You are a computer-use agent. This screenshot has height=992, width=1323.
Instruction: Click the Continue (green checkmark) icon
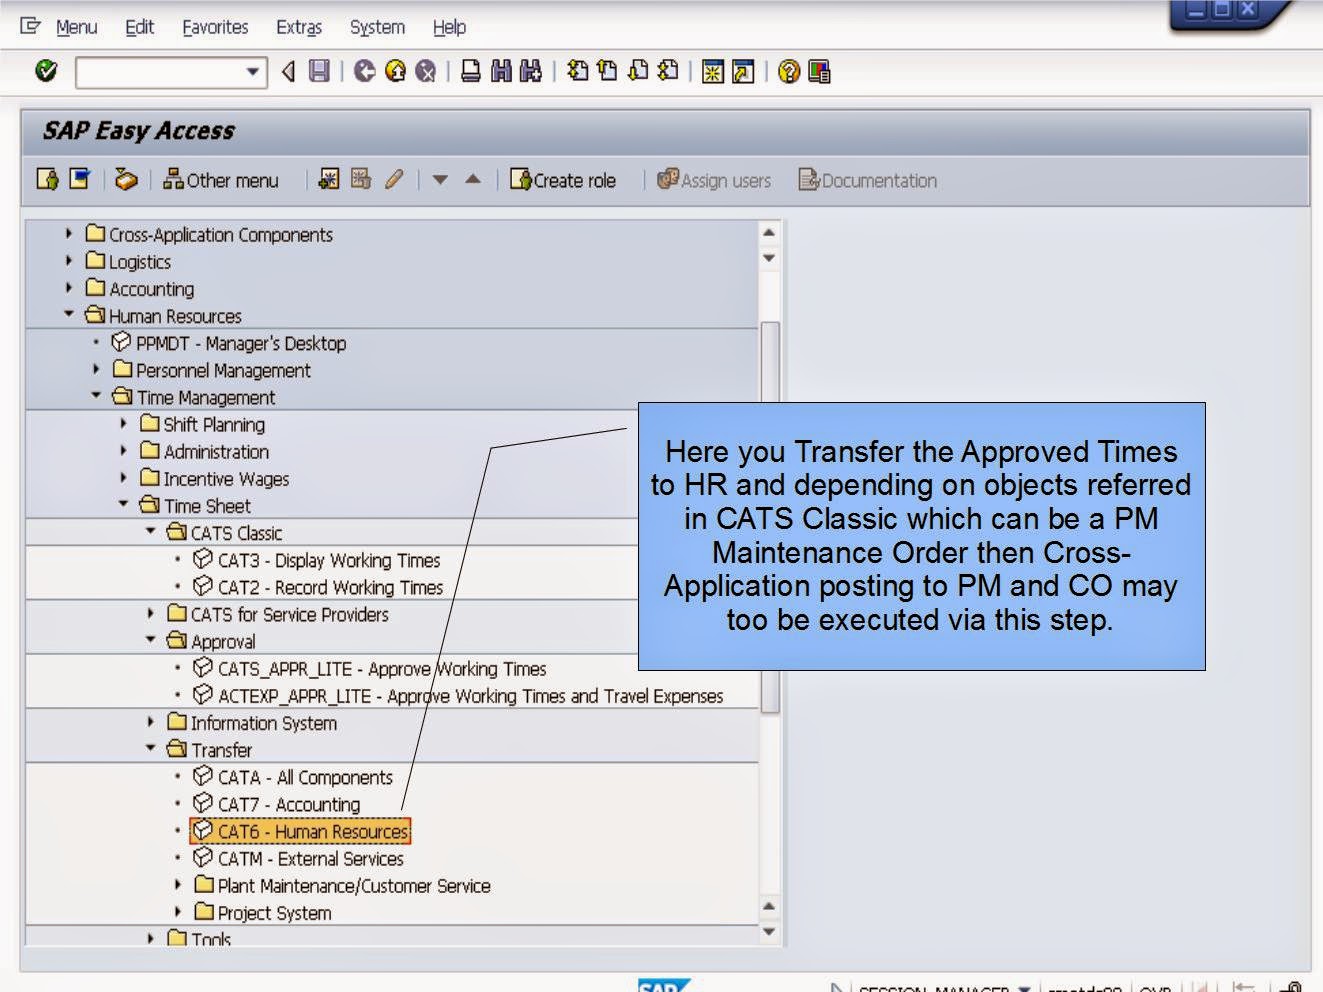point(45,70)
